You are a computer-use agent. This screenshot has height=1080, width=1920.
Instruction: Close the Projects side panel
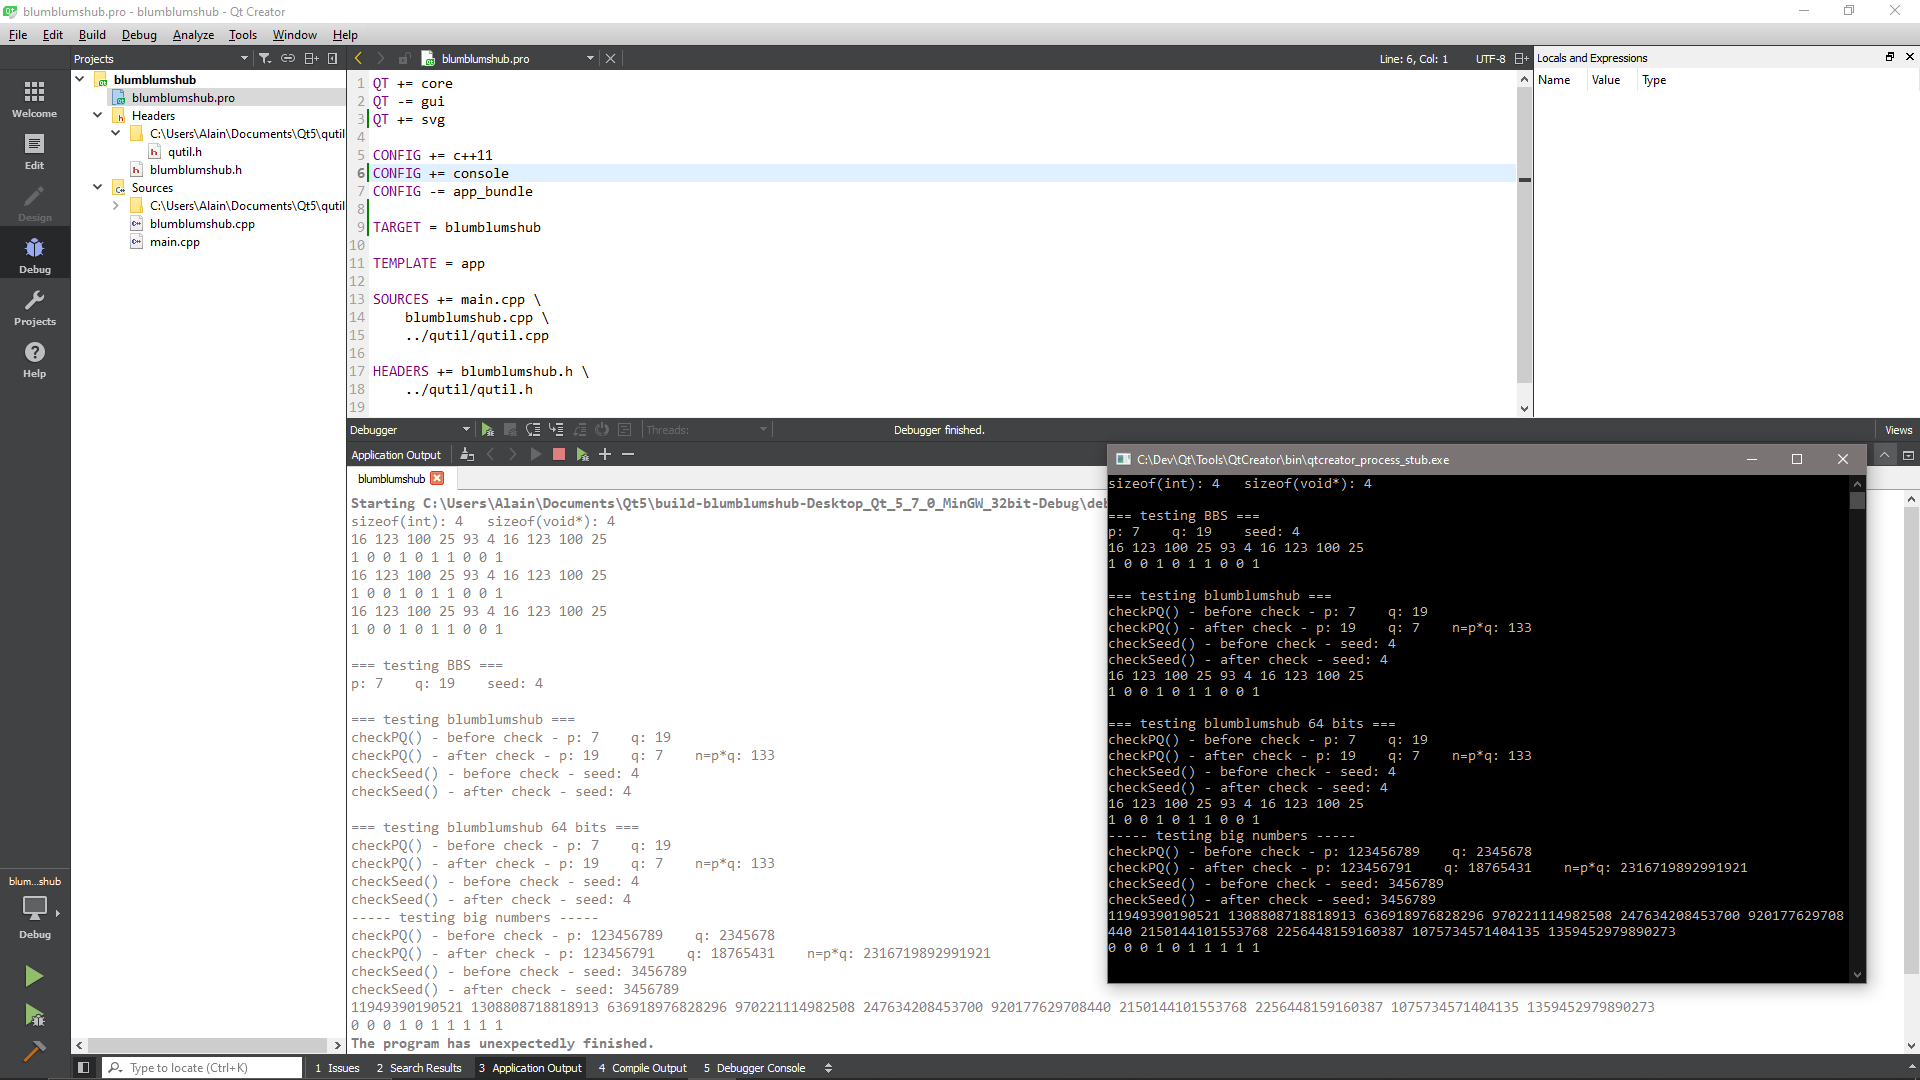pyautogui.click(x=333, y=58)
